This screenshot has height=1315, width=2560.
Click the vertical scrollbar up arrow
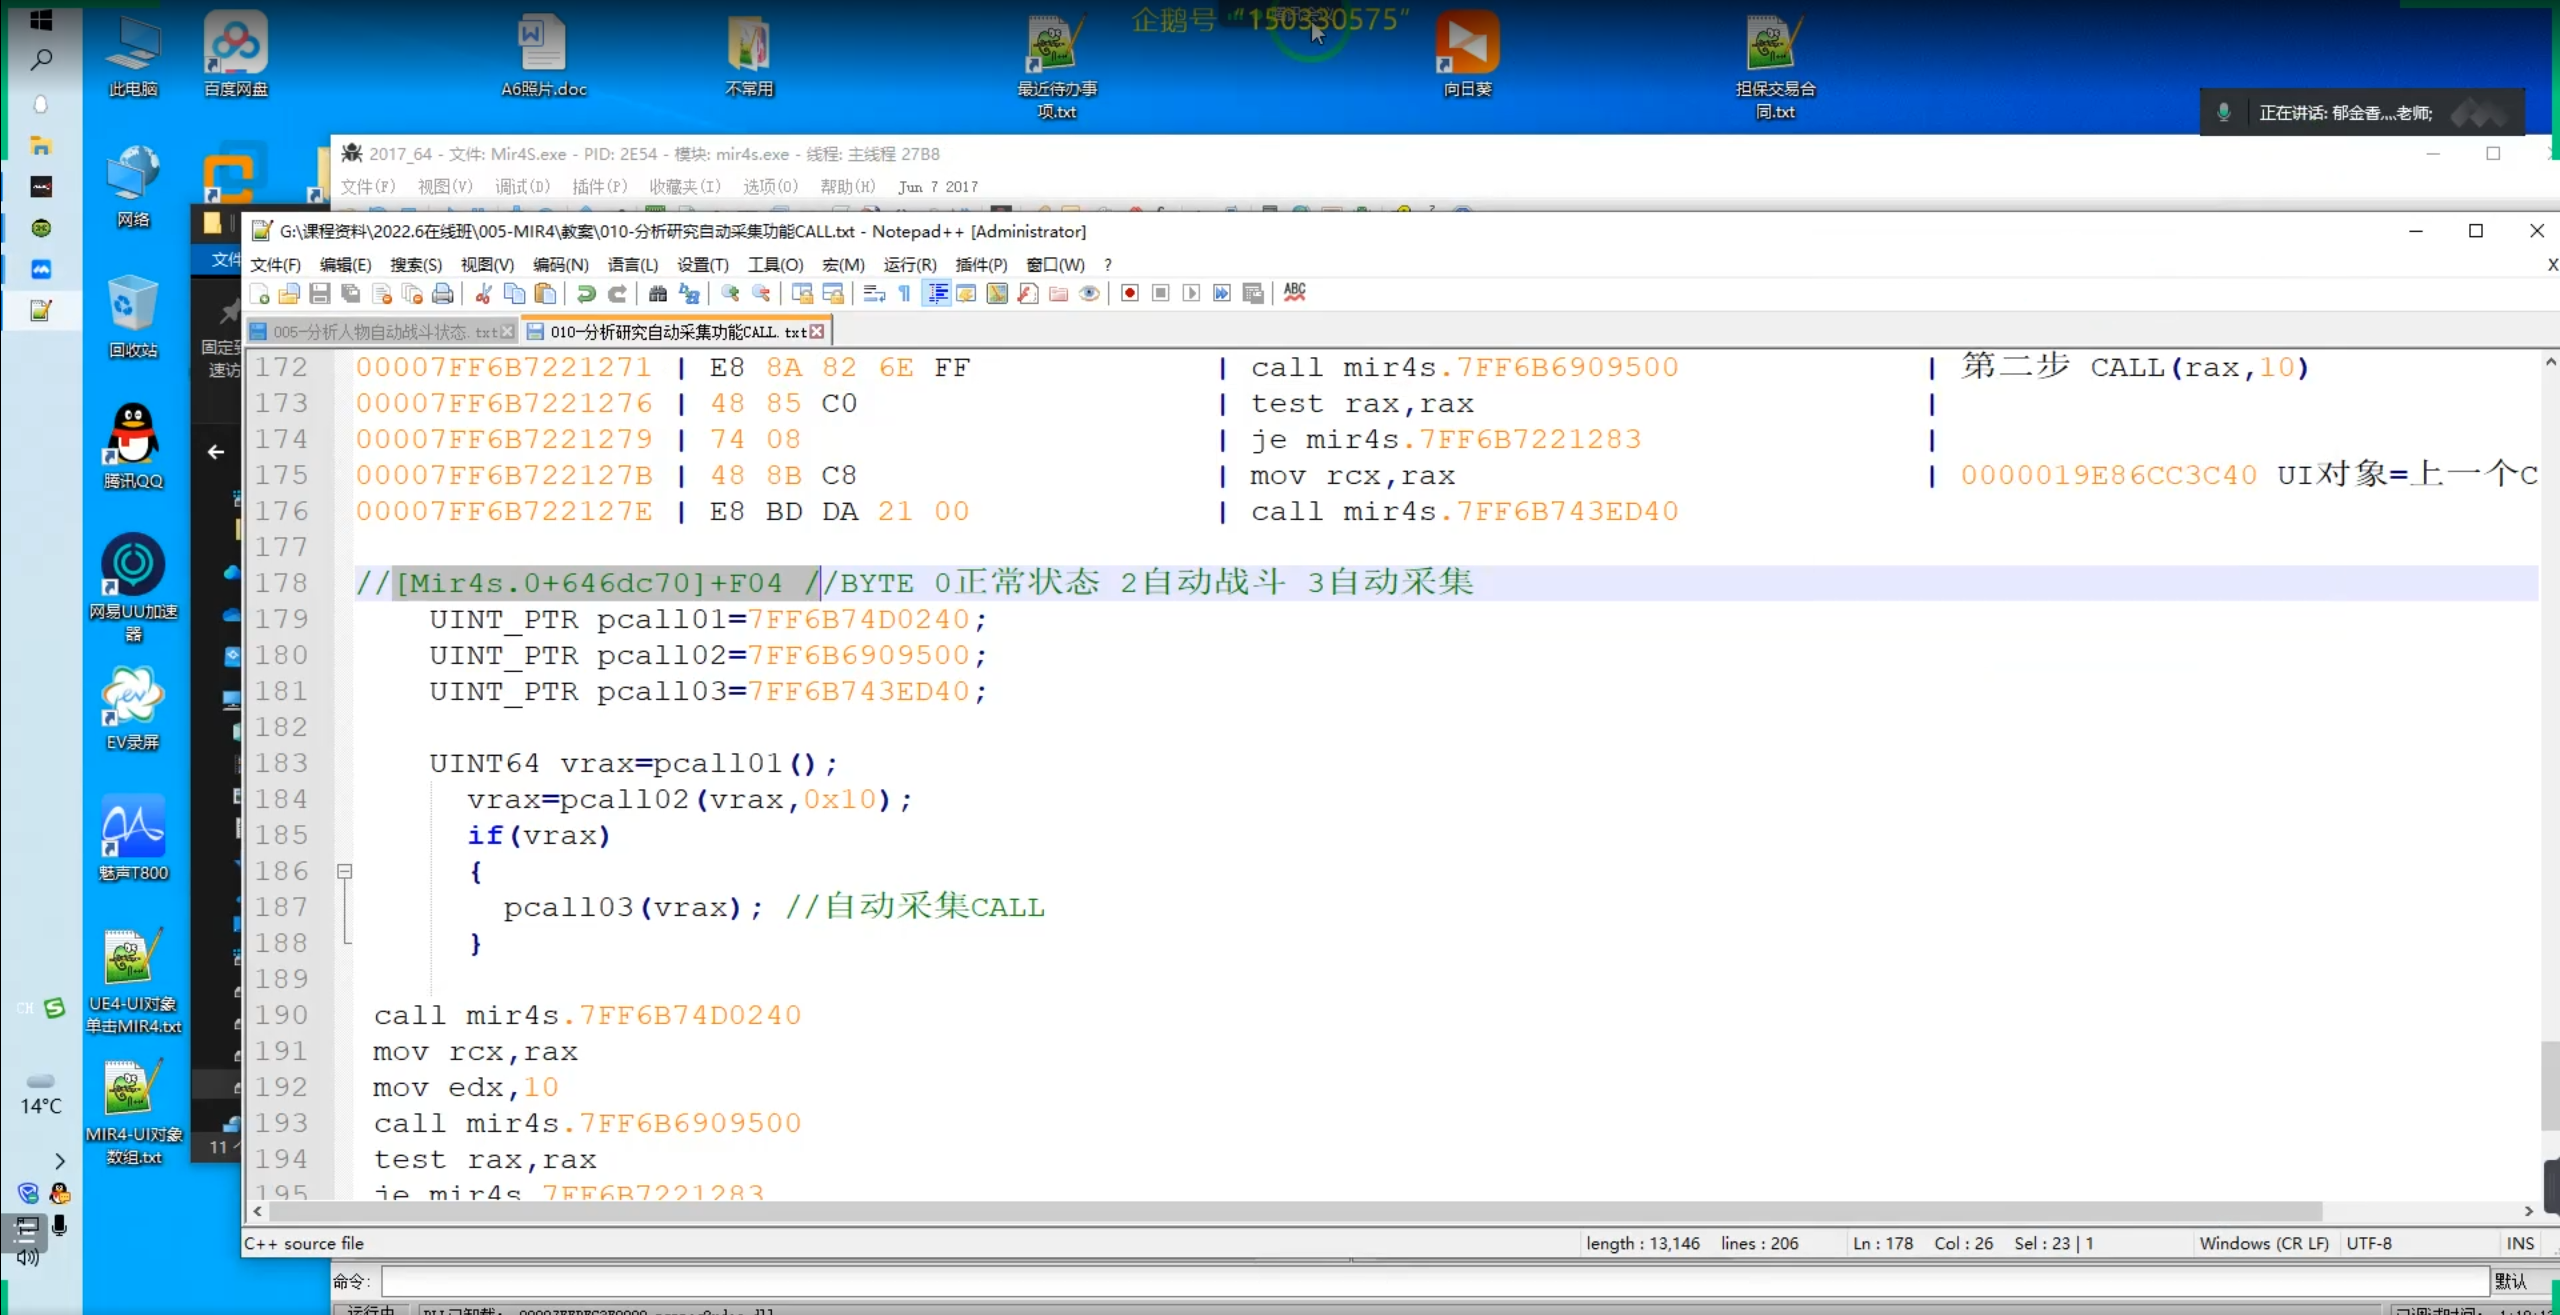point(2550,363)
